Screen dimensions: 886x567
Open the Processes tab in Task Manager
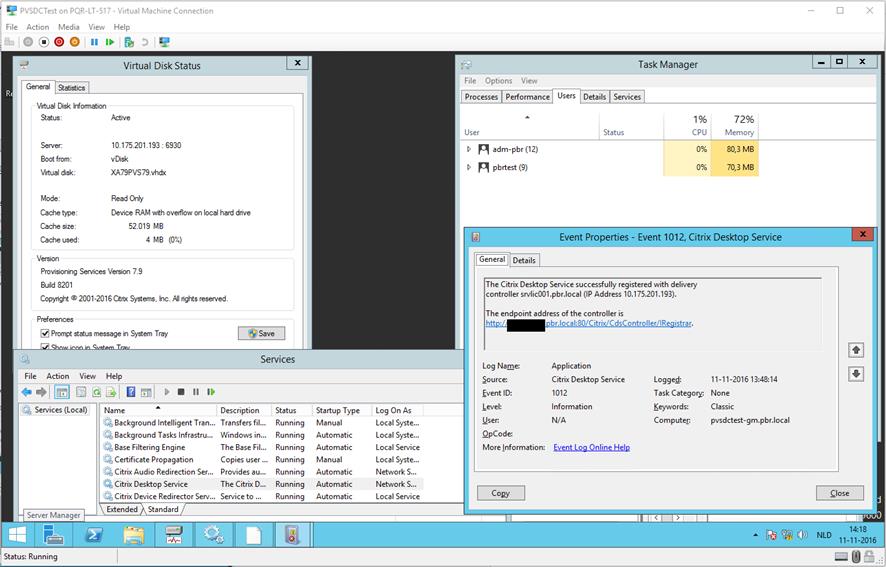click(x=481, y=97)
